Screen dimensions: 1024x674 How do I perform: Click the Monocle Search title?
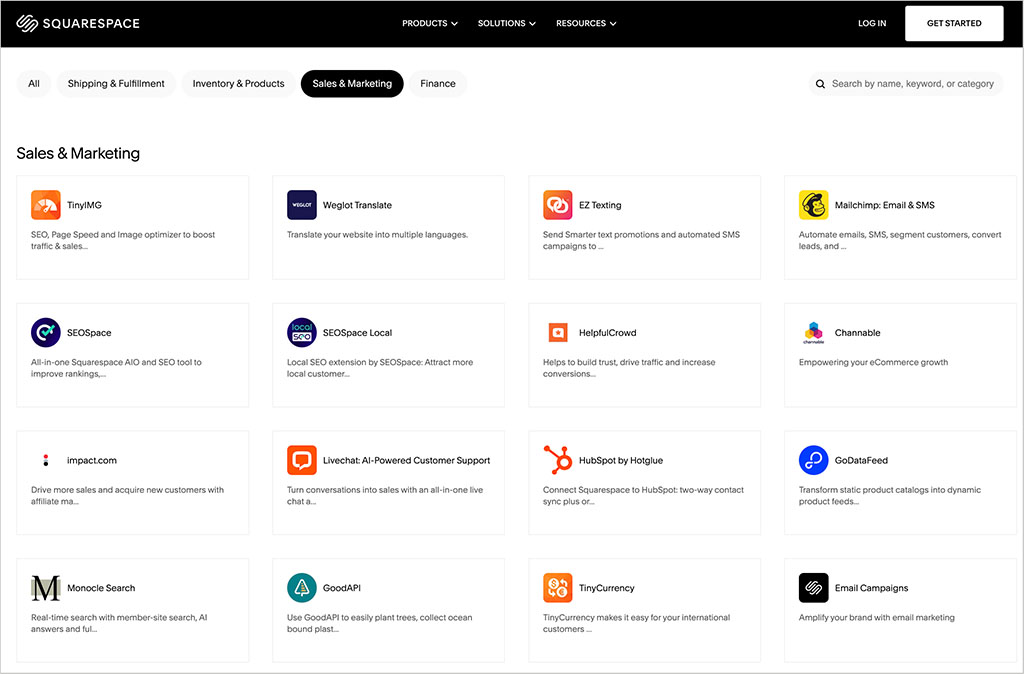click(101, 588)
